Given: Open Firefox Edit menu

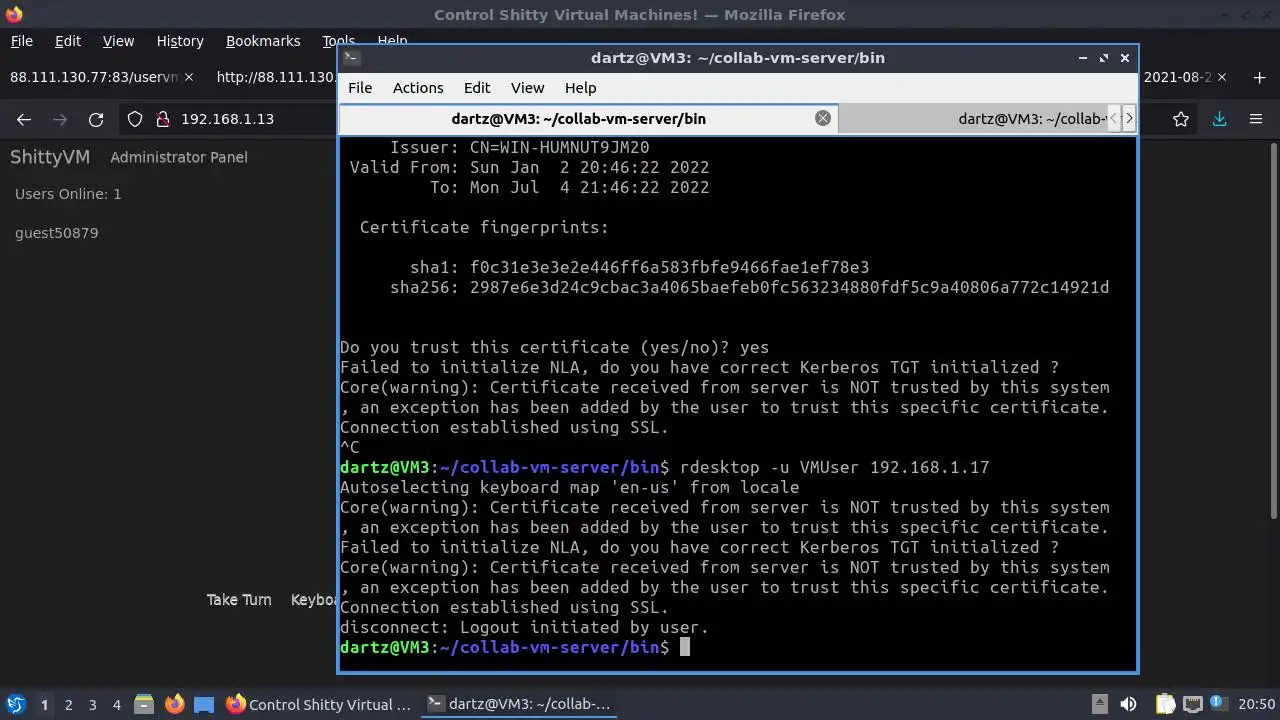Looking at the screenshot, I should (68, 41).
